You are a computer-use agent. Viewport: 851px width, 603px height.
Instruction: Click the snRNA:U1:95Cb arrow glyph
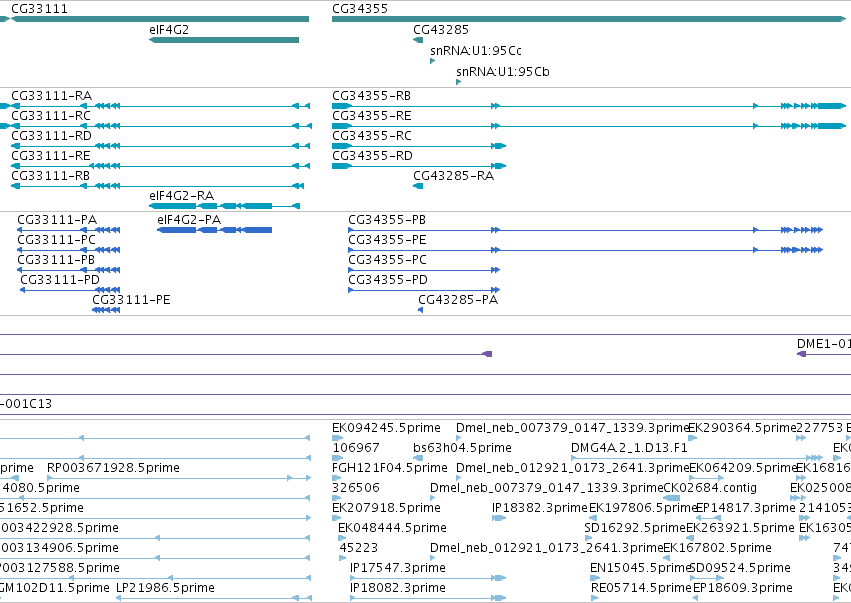coord(459,82)
